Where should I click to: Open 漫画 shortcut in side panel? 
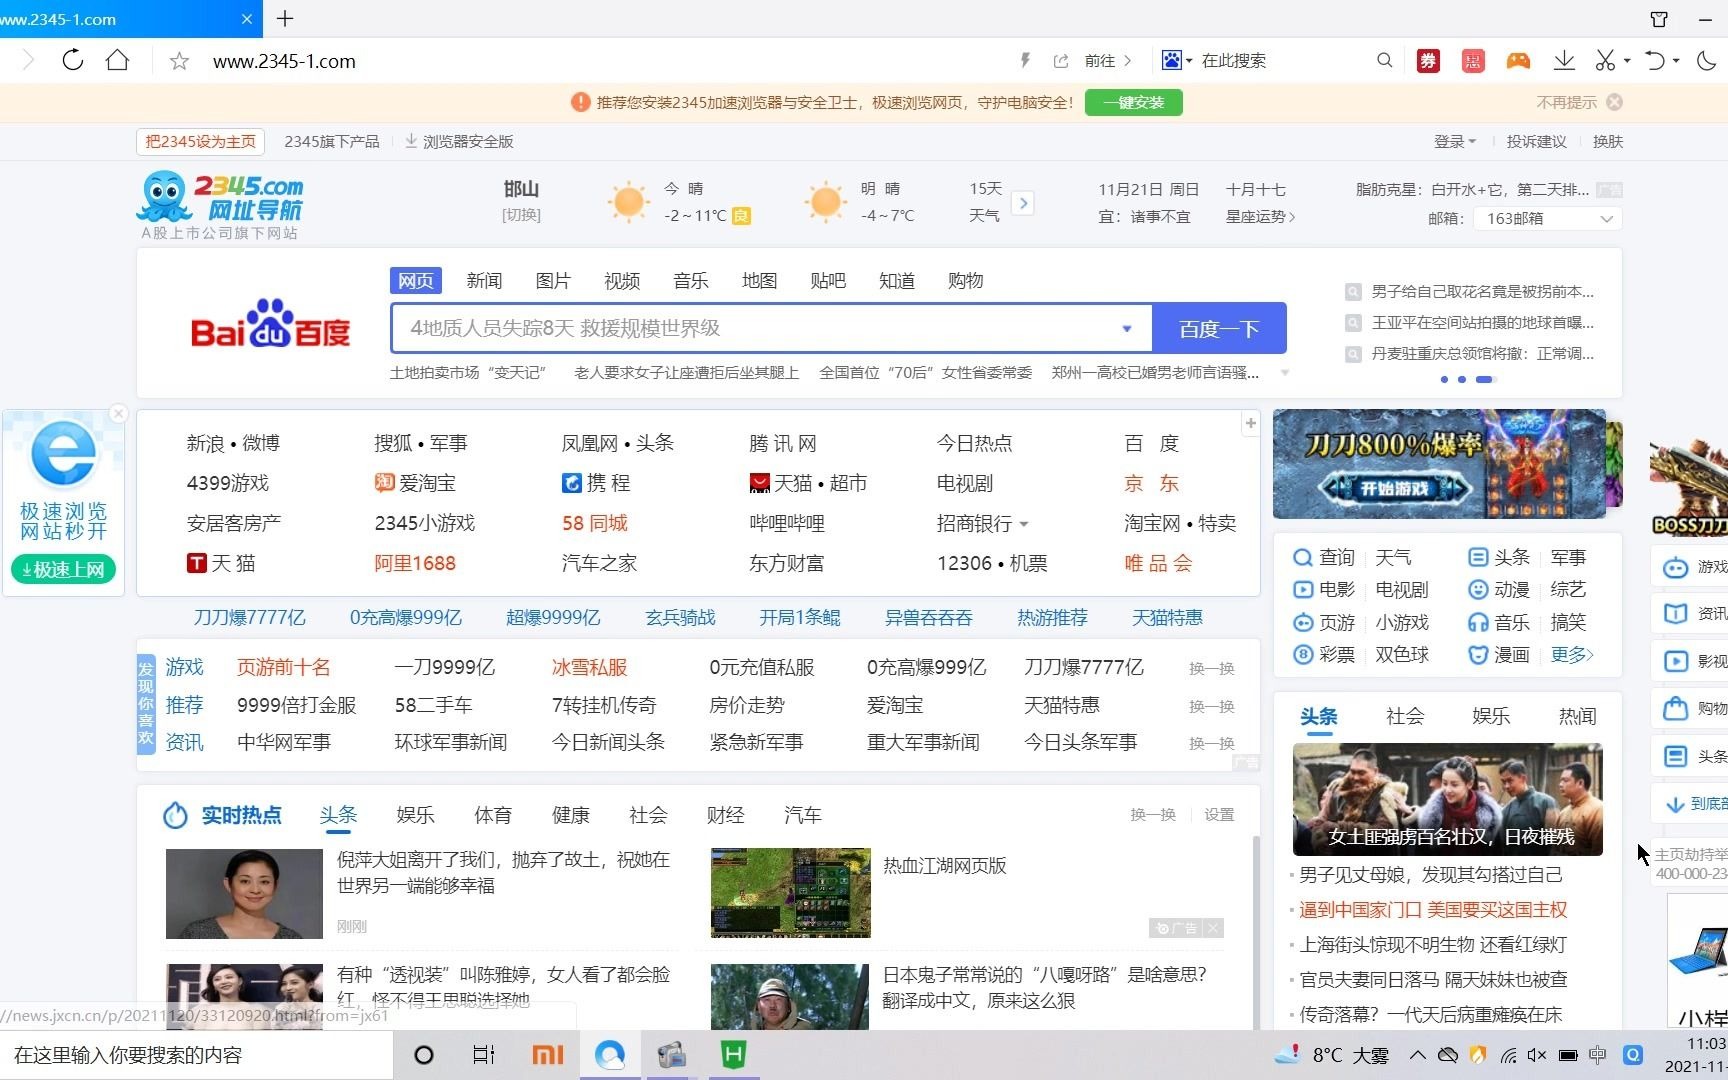[x=1498, y=654]
